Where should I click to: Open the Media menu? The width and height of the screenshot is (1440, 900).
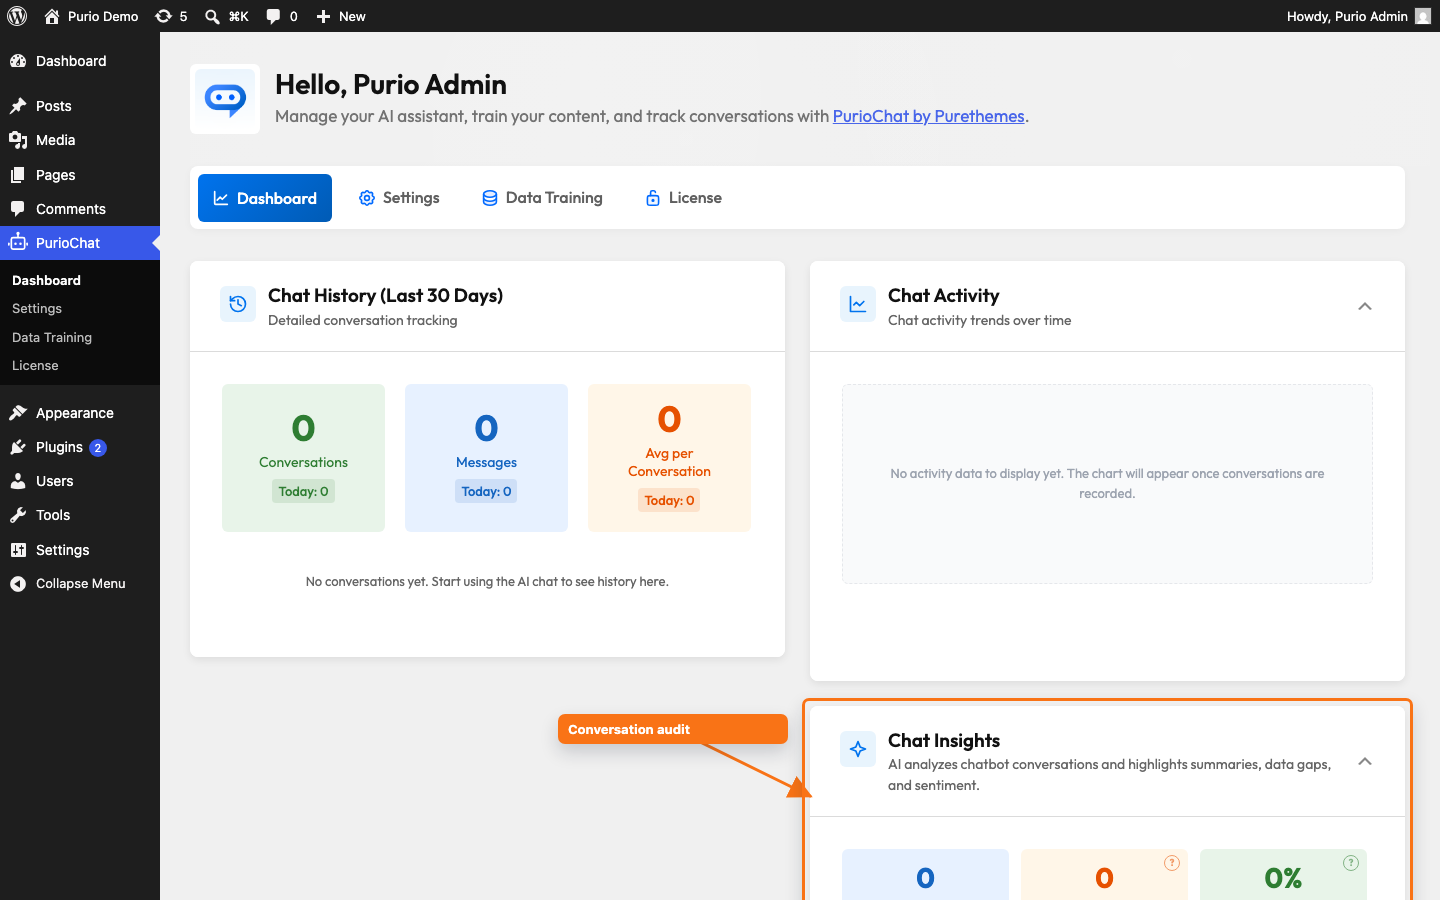coord(80,140)
